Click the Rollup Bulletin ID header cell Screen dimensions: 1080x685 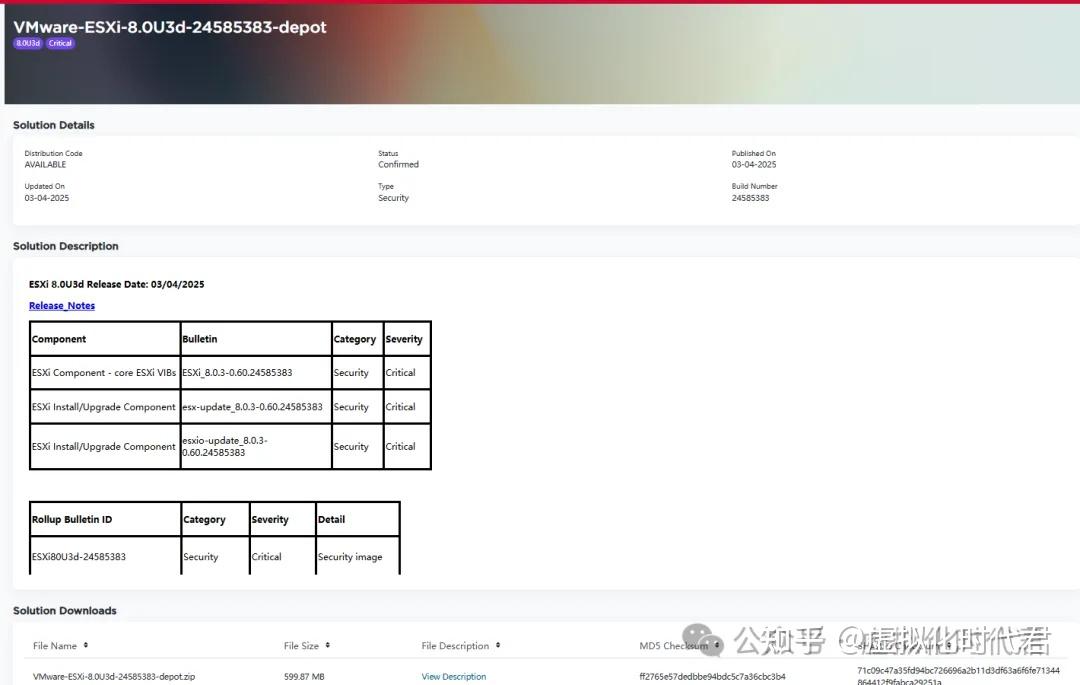click(105, 519)
